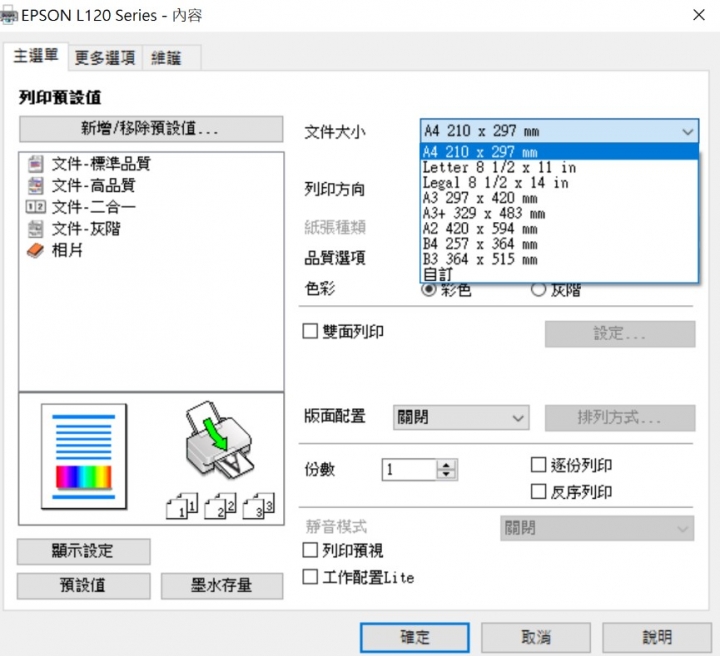Click the 墨水存量 button
The width and height of the screenshot is (720, 656).
pos(222,586)
